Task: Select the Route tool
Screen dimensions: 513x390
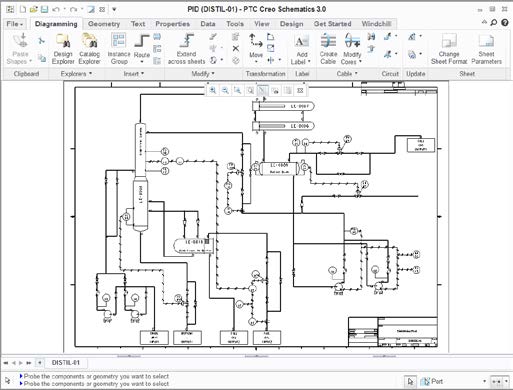Action: (142, 49)
